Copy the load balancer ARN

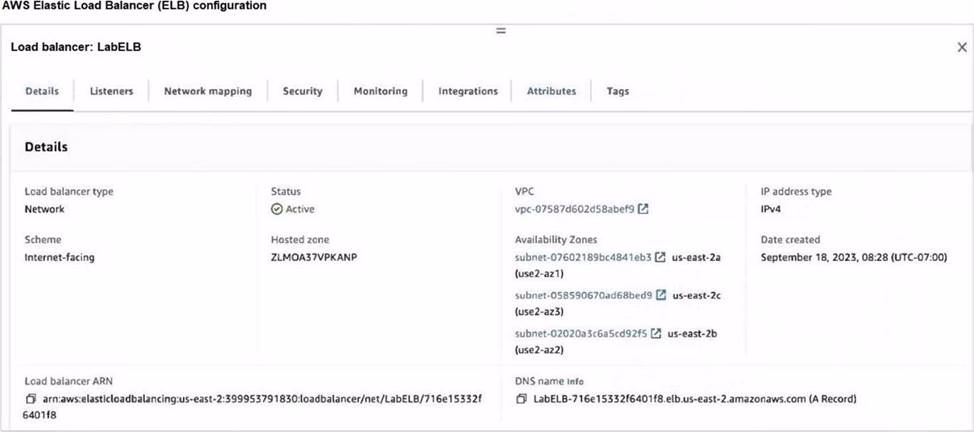click(x=30, y=399)
